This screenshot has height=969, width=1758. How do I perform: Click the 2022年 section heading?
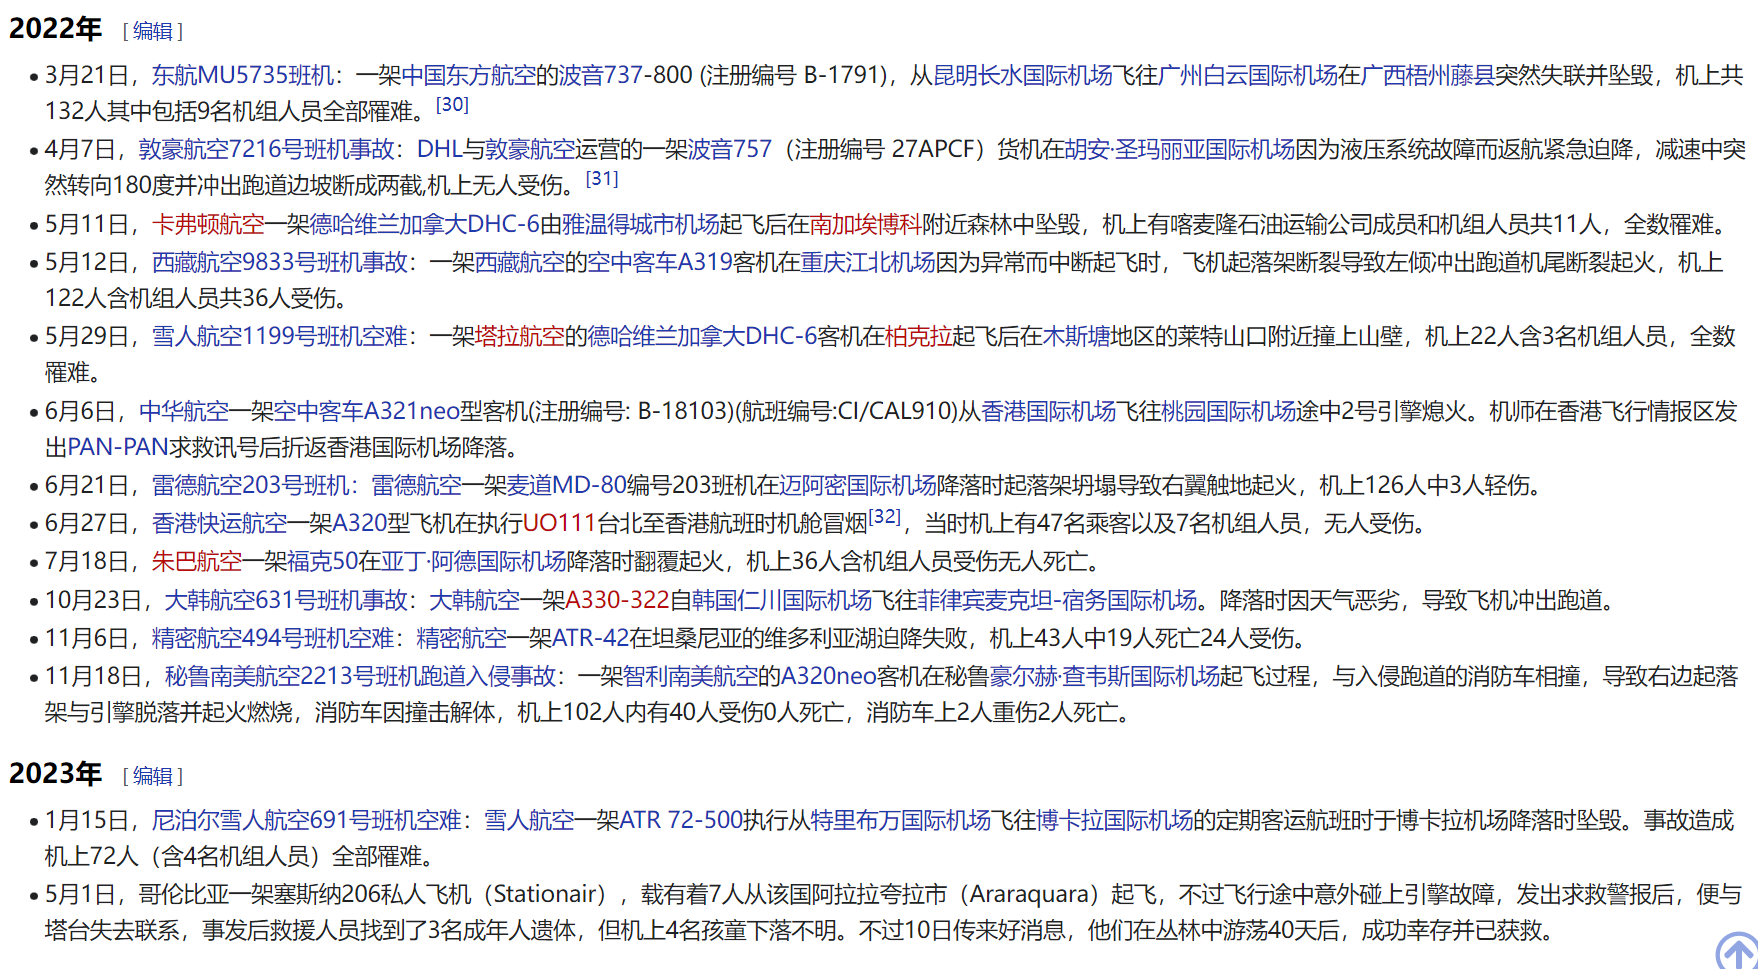pos(56,28)
